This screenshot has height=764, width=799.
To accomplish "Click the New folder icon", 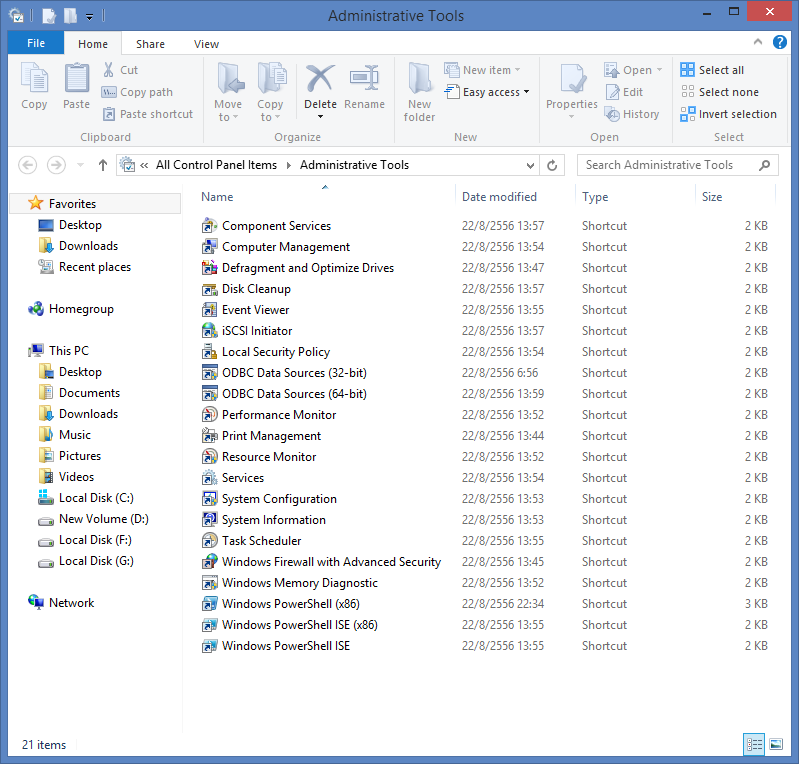I will 419,78.
